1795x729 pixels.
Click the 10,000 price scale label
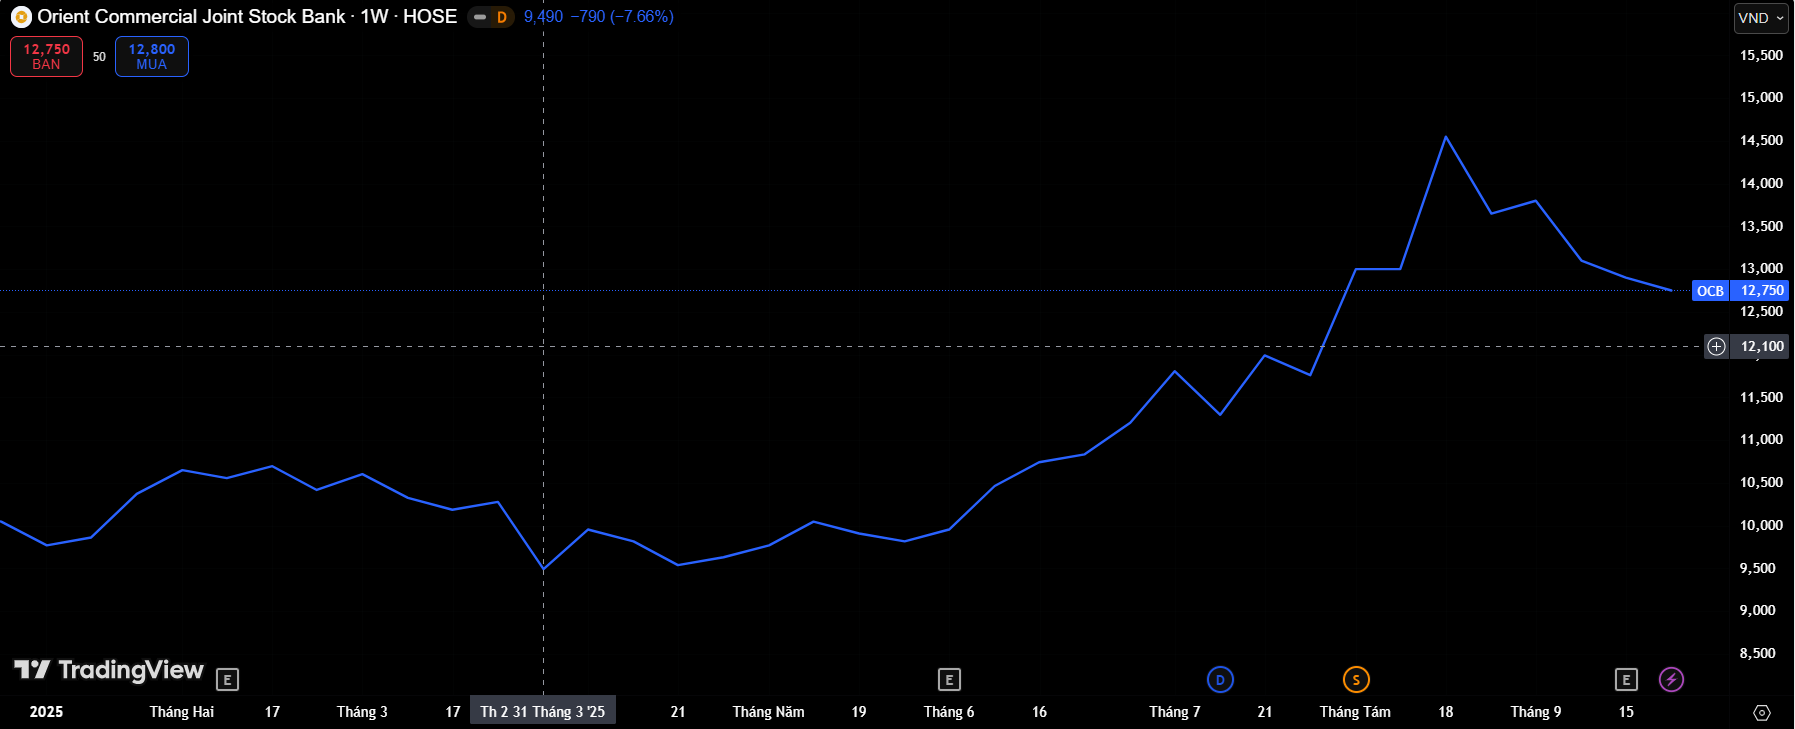pos(1761,525)
